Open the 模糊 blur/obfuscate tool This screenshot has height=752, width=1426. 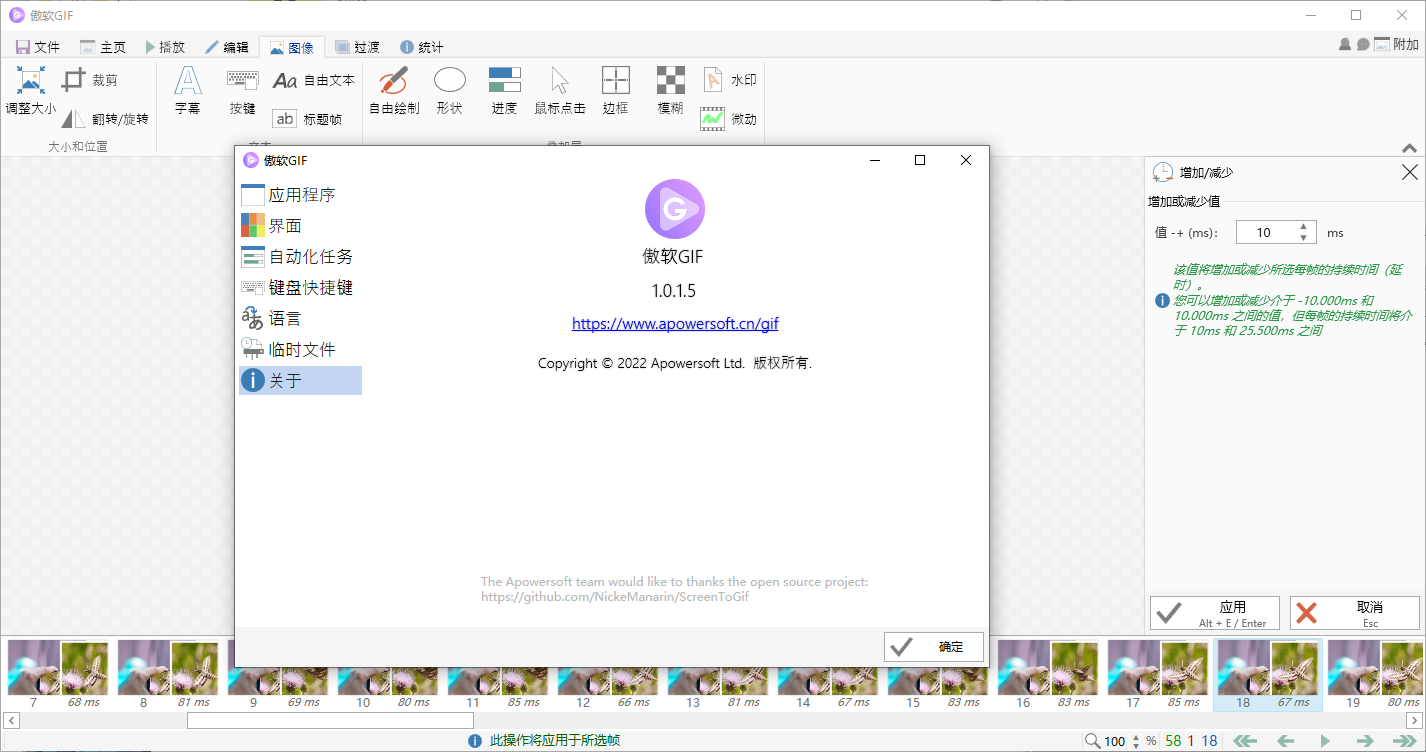tap(671, 91)
